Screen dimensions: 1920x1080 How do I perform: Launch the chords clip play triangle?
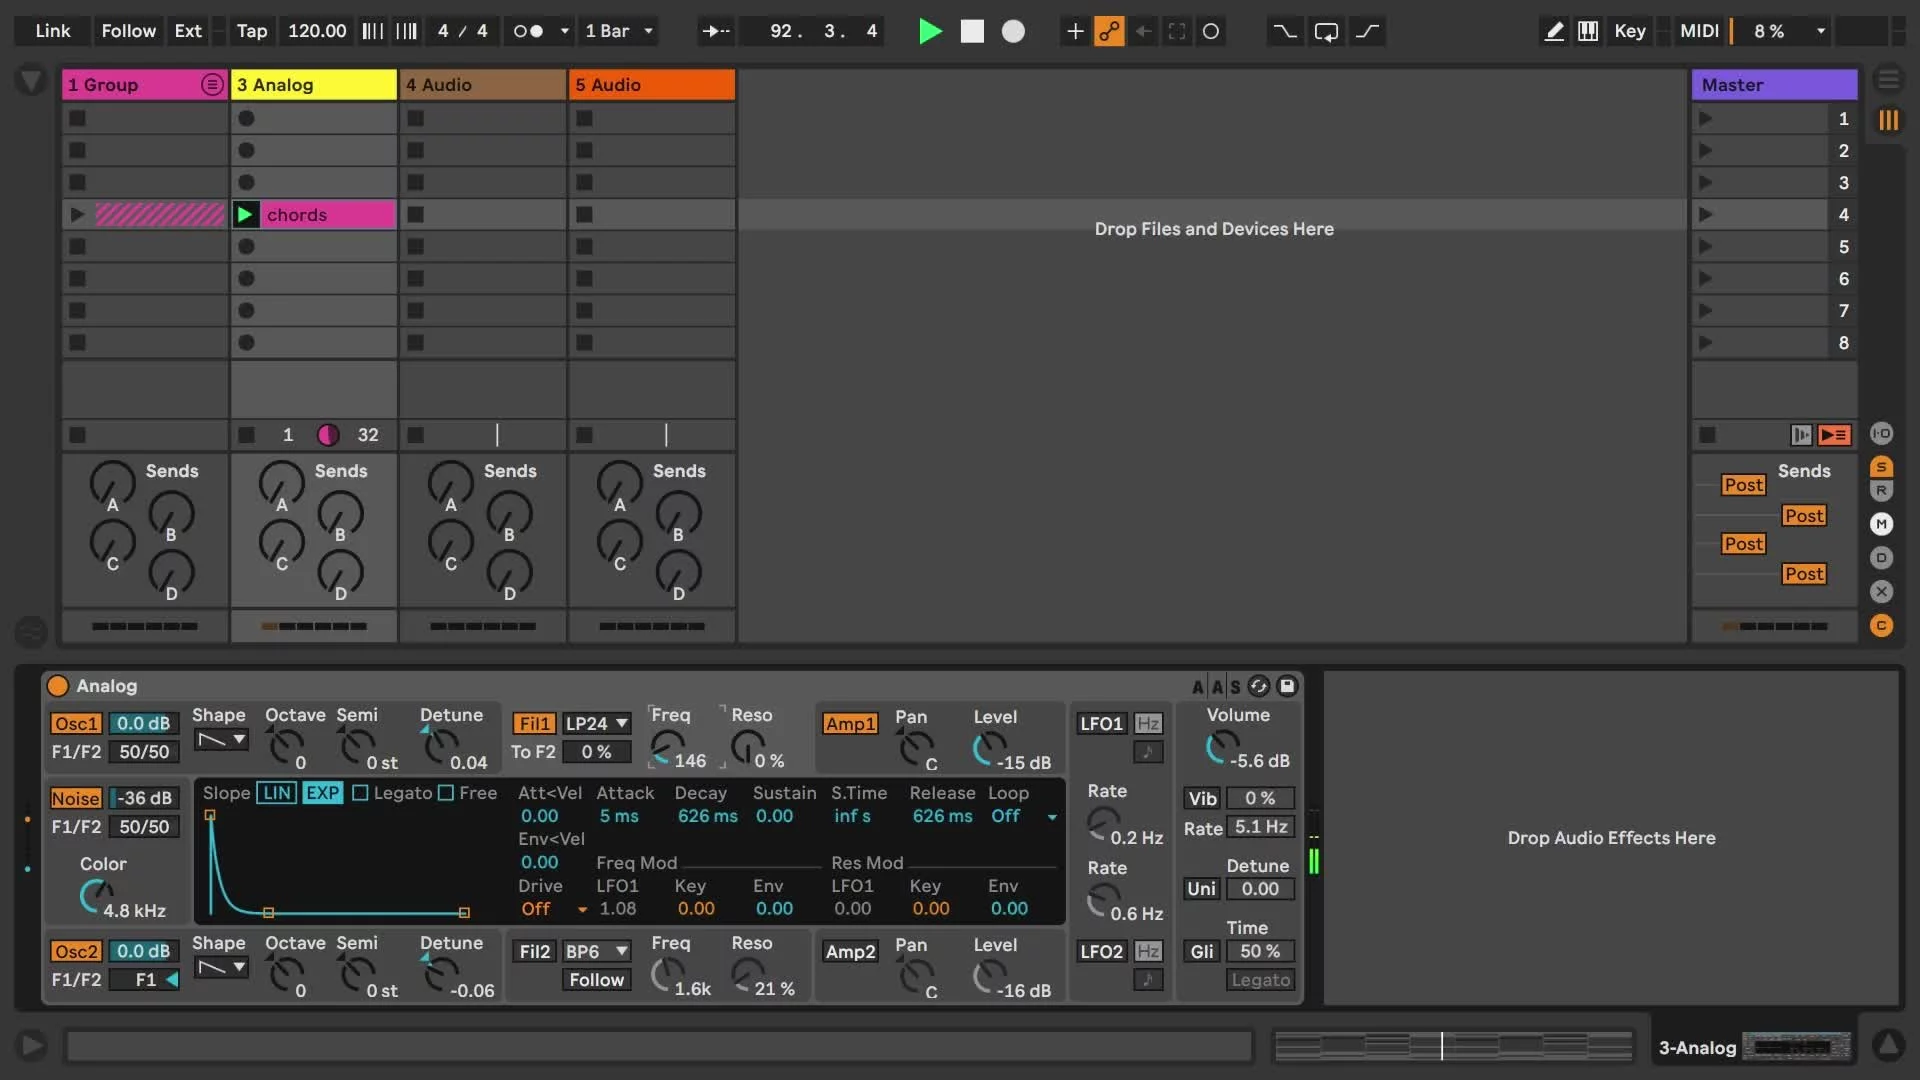coord(245,215)
